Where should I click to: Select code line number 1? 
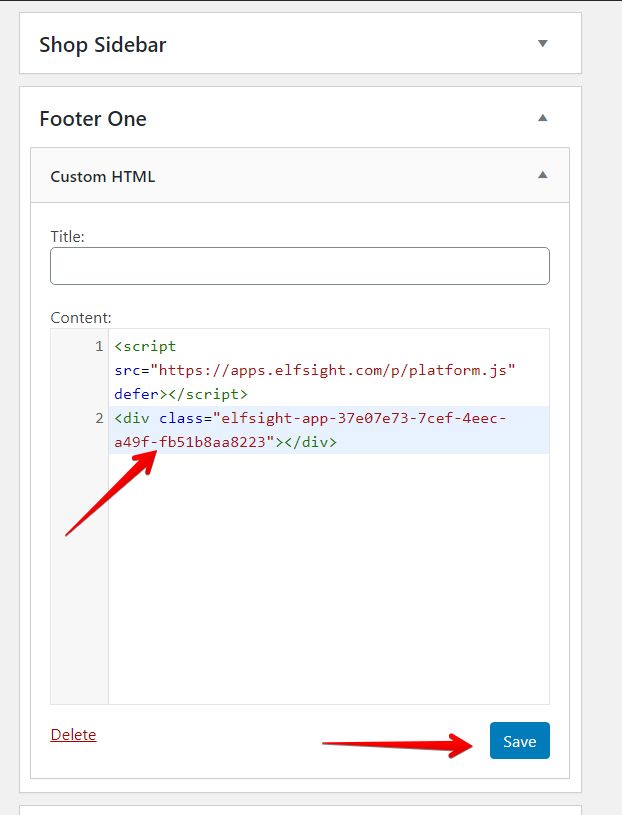coord(99,346)
